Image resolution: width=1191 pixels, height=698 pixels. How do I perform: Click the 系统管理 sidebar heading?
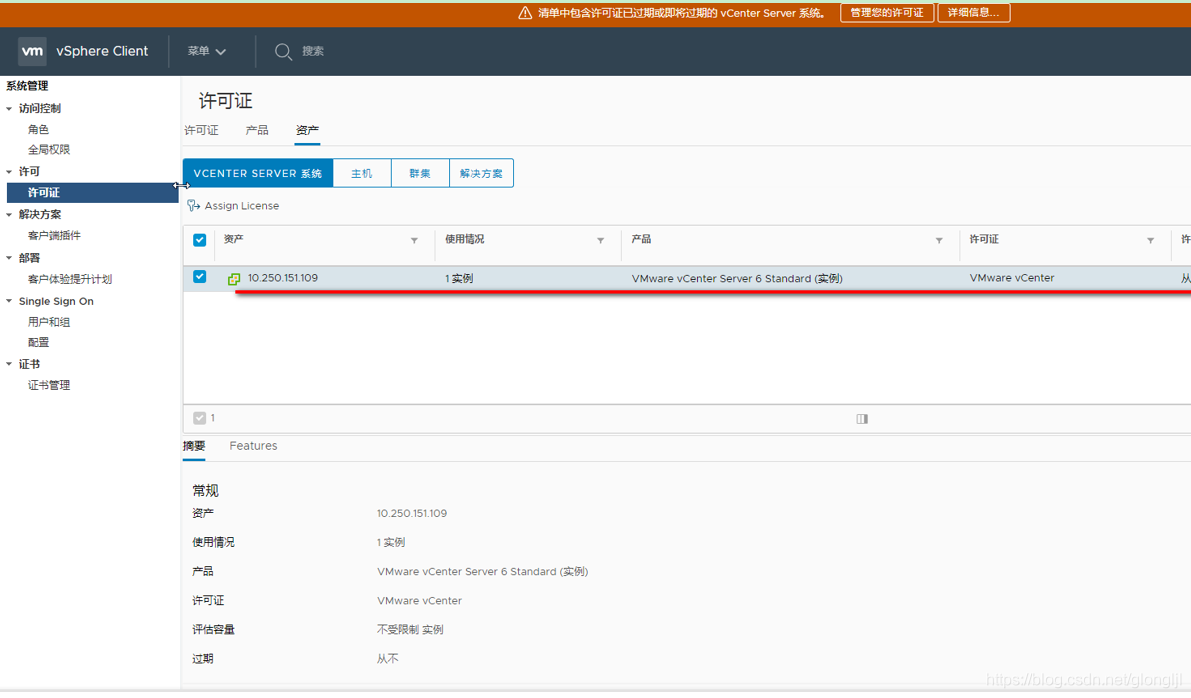pyautogui.click(x=27, y=86)
